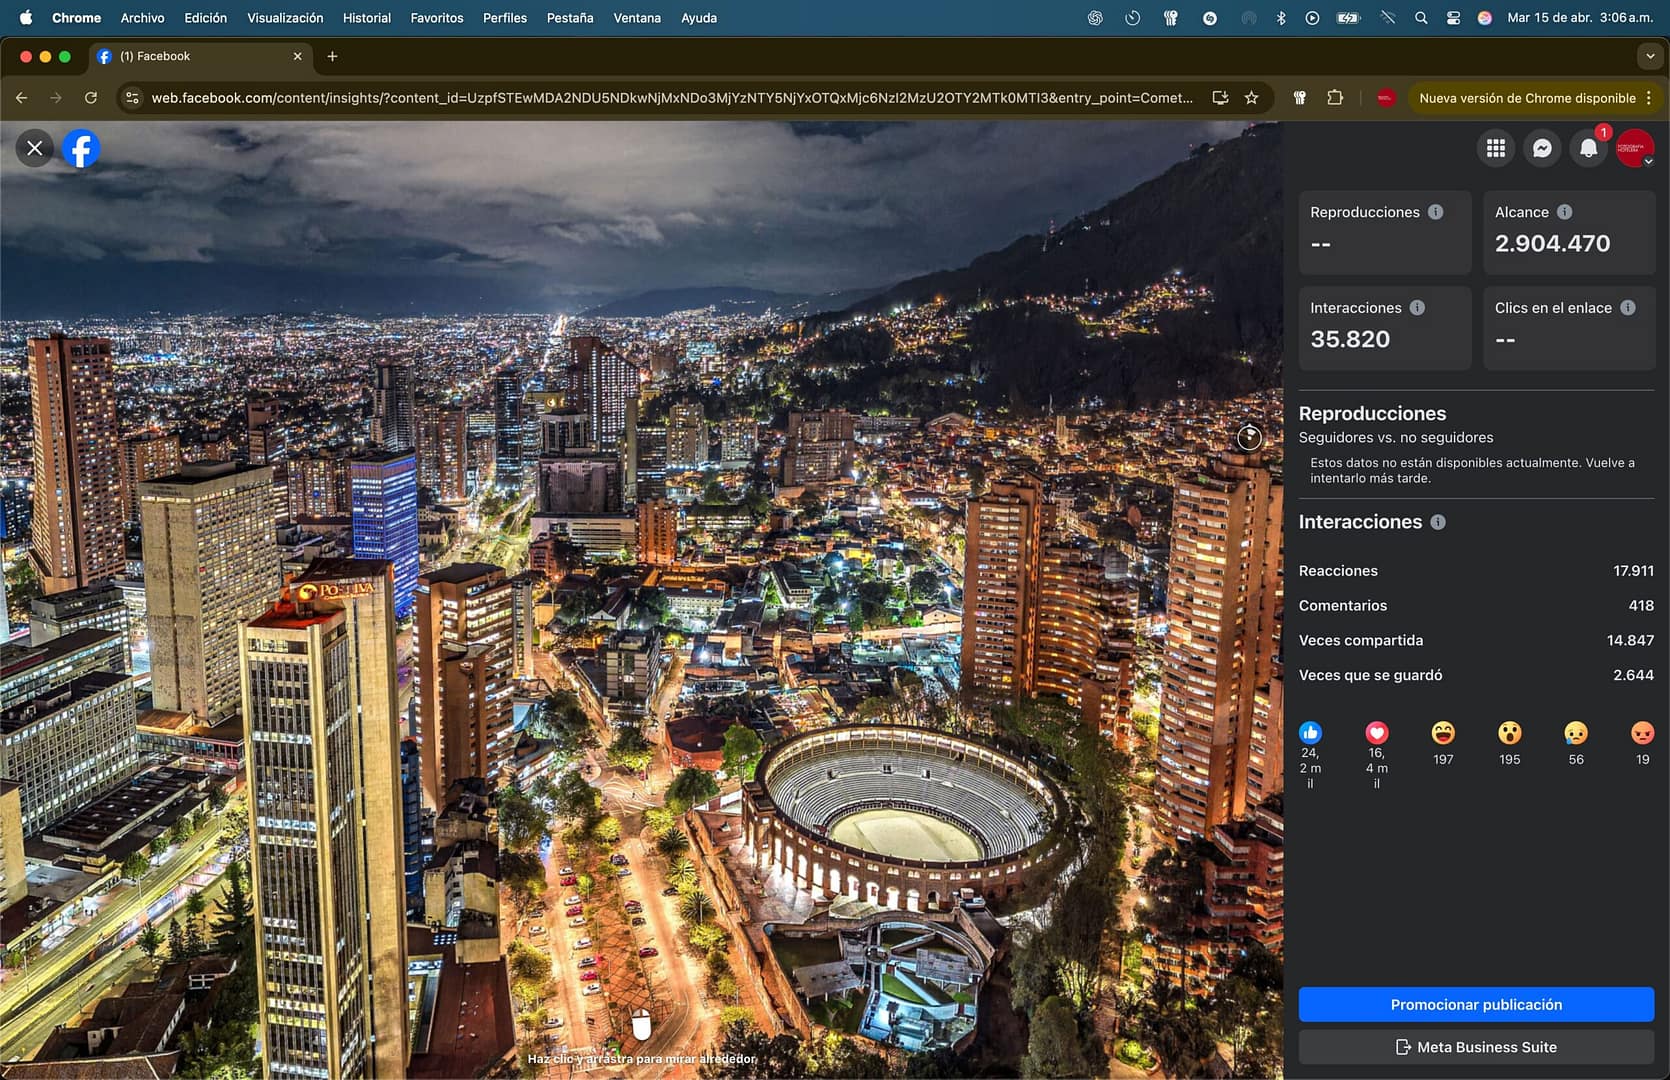1670x1080 pixels.
Task: Select the Like reaction thumbs-up icon
Action: [1310, 731]
